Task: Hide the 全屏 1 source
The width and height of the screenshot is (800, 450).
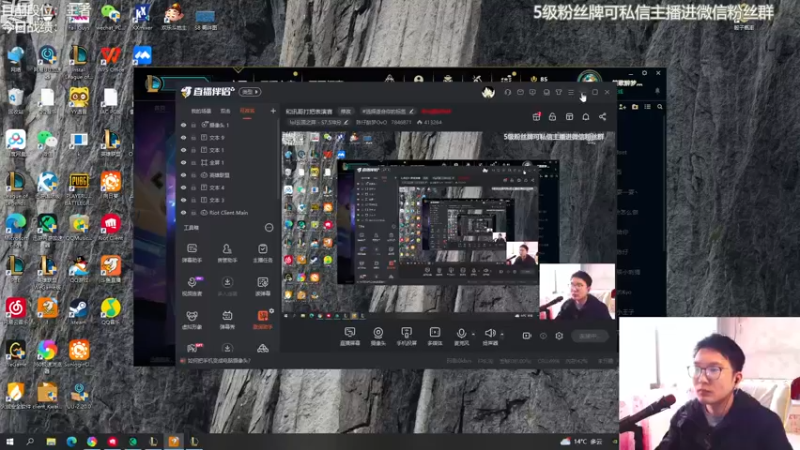Action: [183, 163]
